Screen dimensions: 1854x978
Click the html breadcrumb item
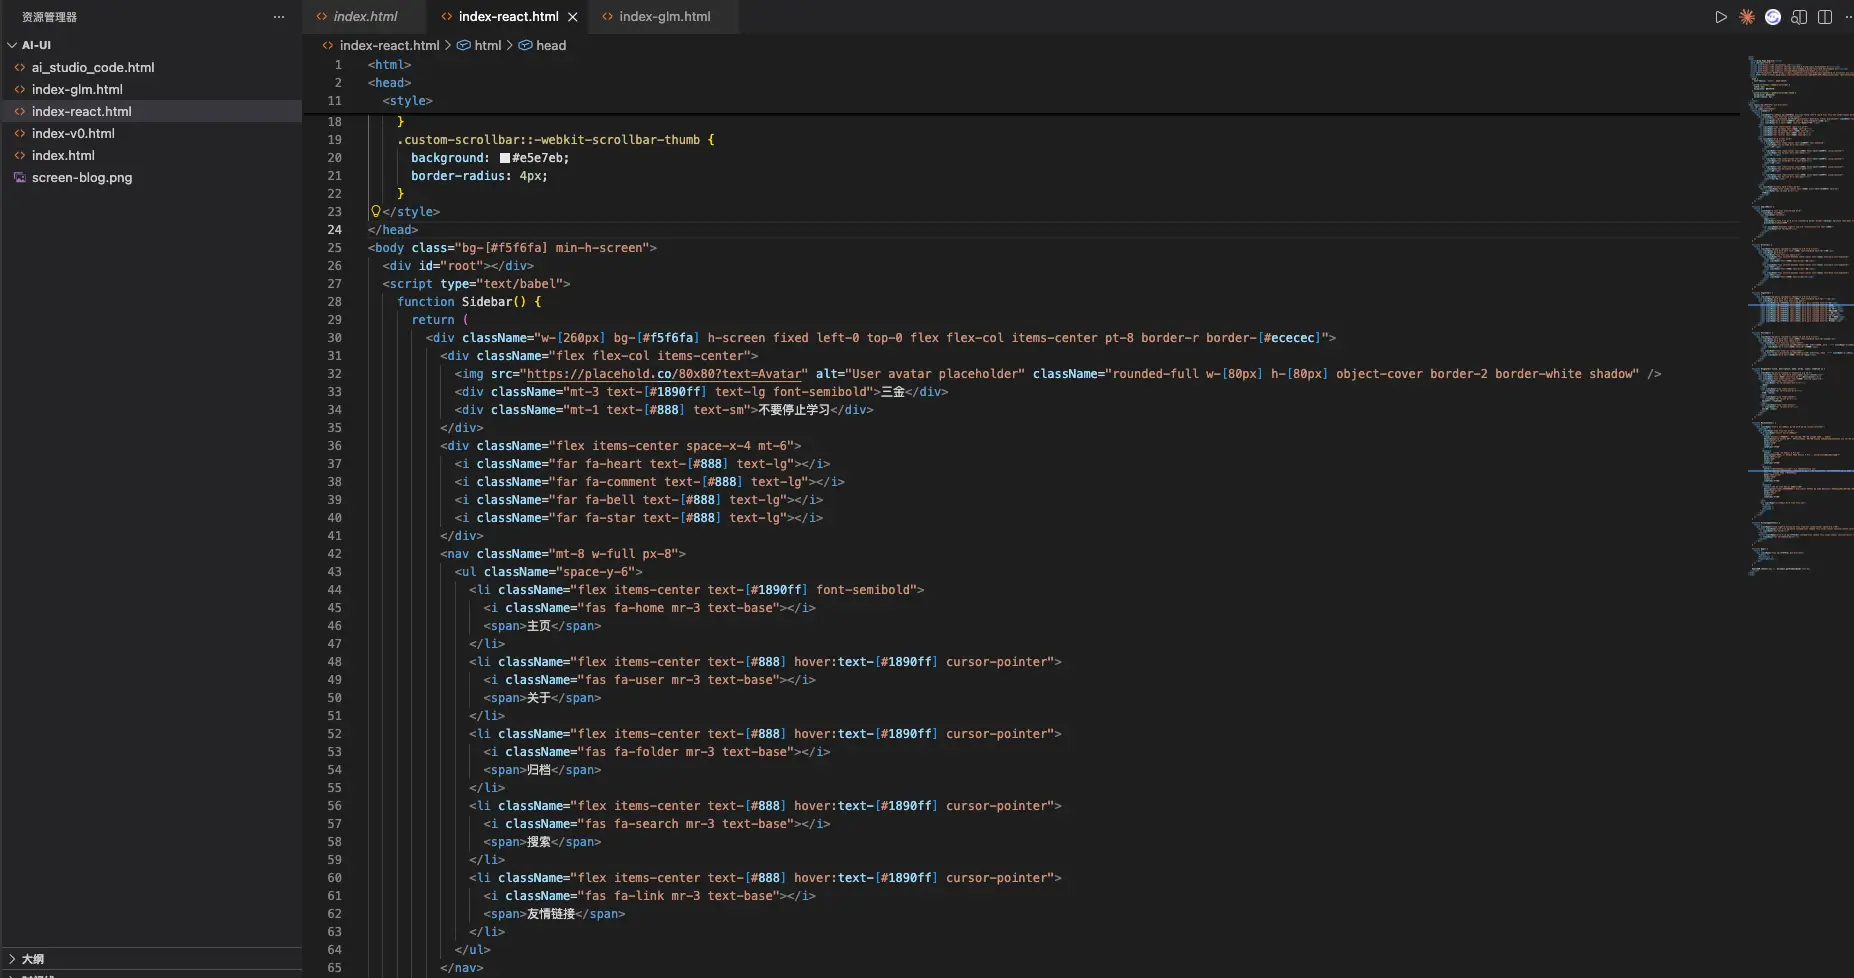click(x=487, y=45)
